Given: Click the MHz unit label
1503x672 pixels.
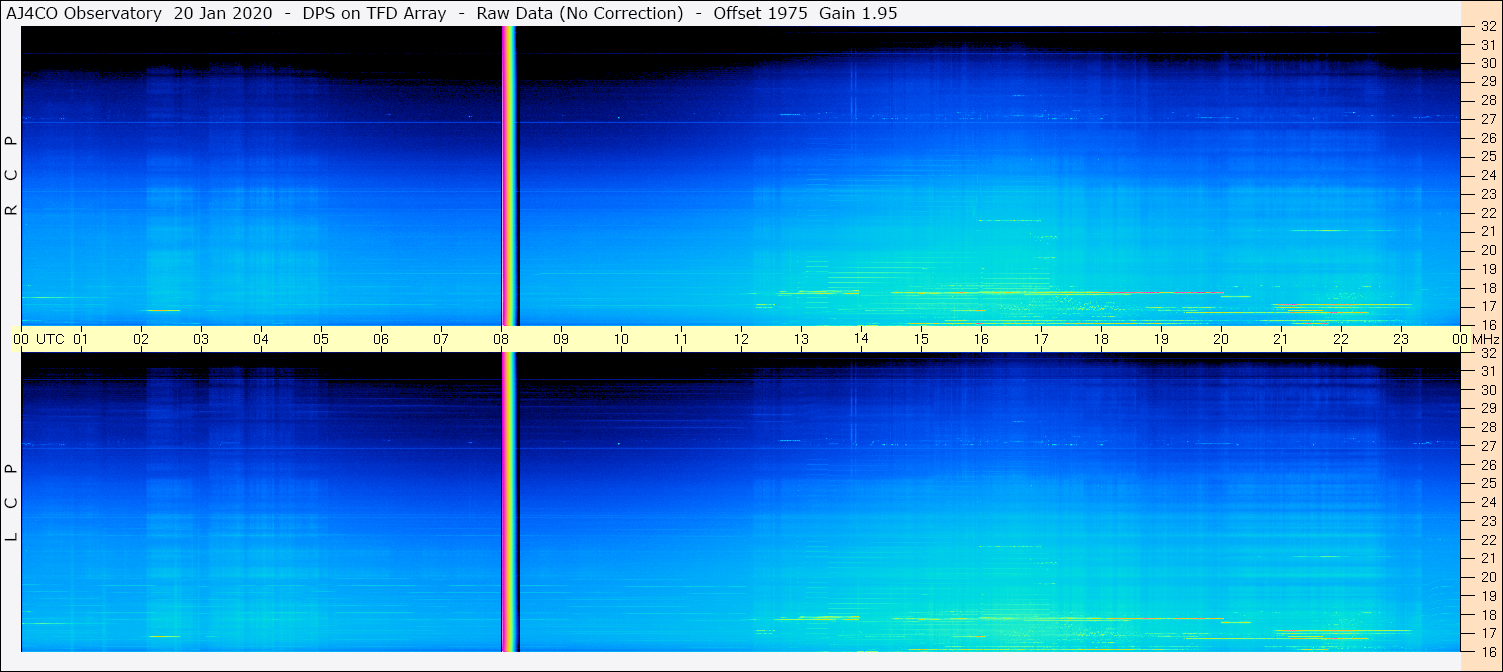Looking at the screenshot, I should [x=1485, y=339].
